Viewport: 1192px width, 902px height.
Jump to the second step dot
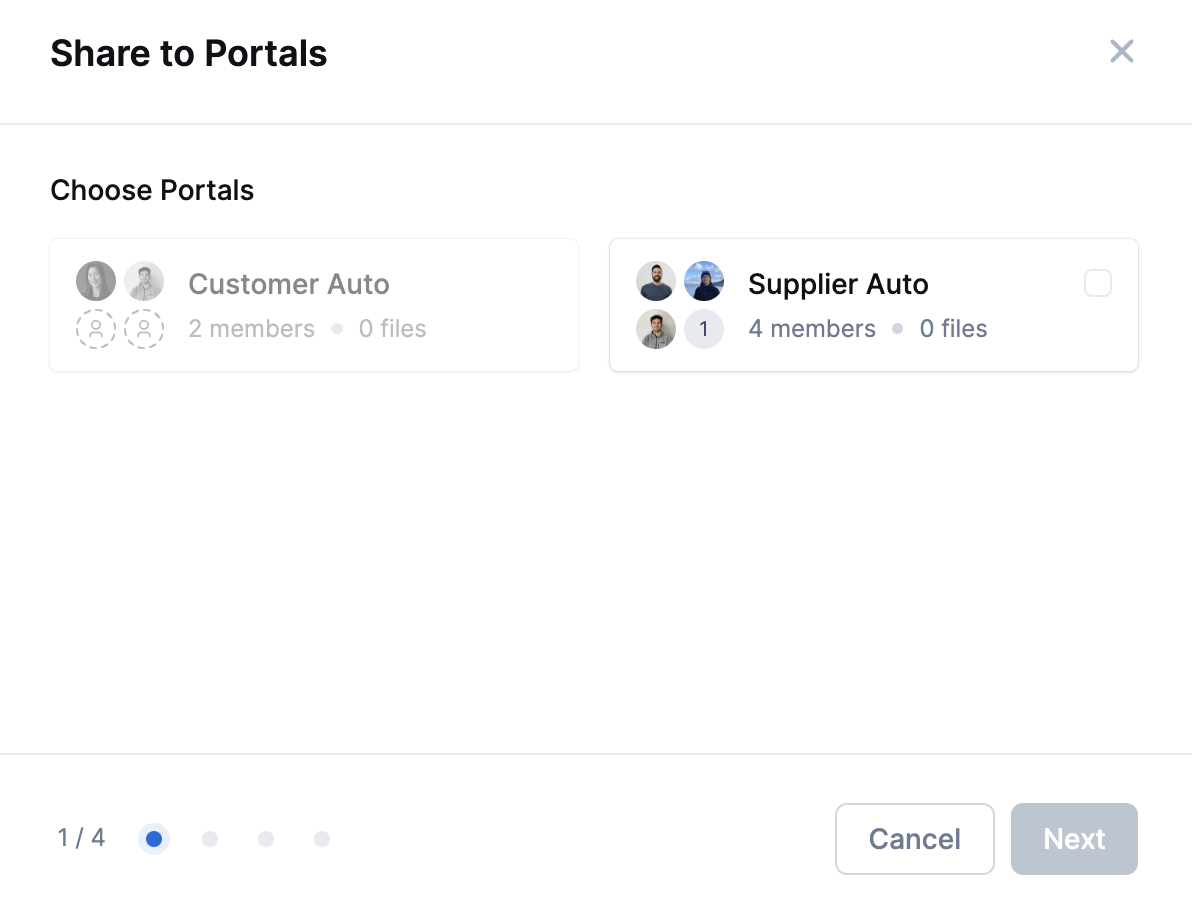tap(210, 839)
